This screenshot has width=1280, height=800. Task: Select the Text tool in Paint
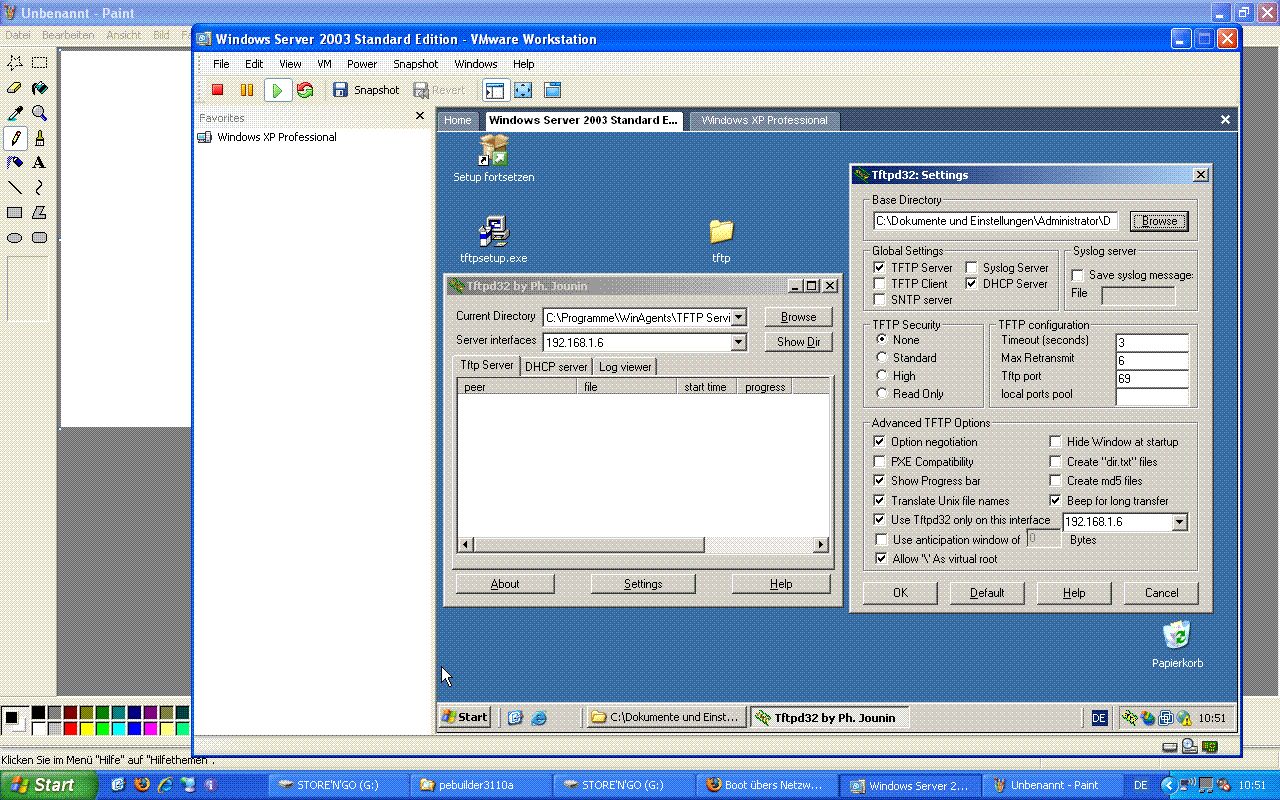tap(40, 162)
